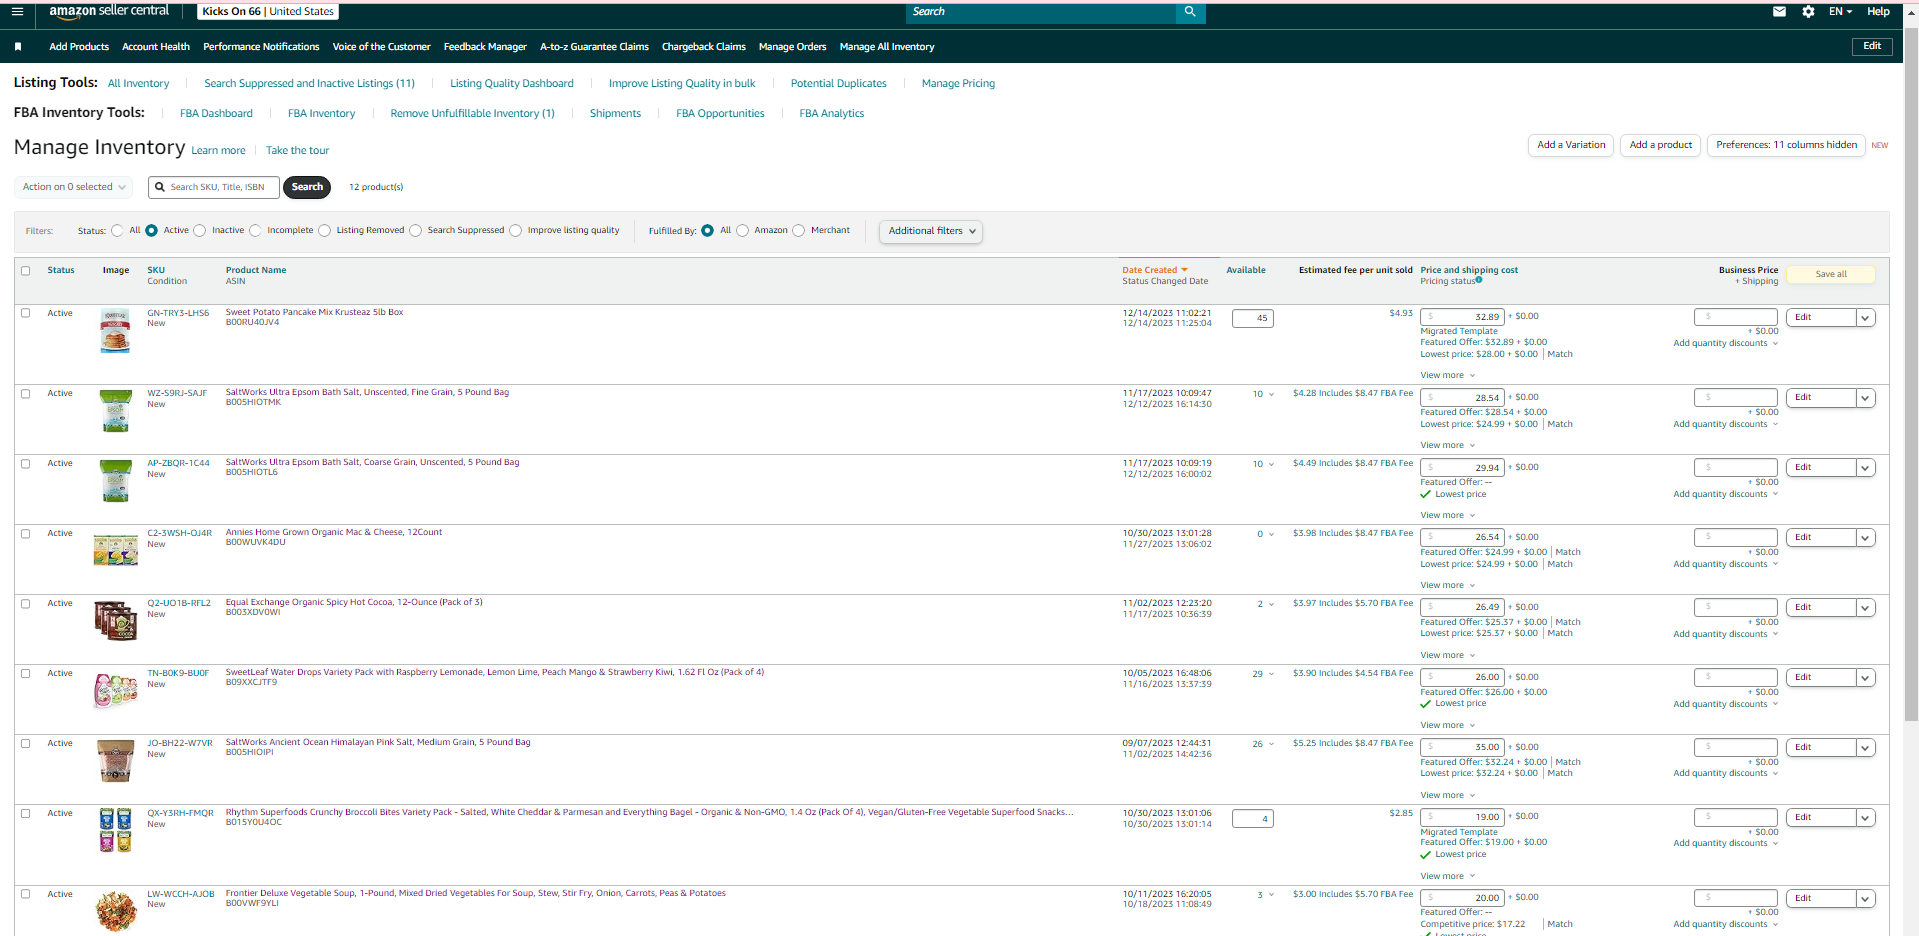The width and height of the screenshot is (1919, 936).
Task: Click the magnifier button in top search bar
Action: (1190, 12)
